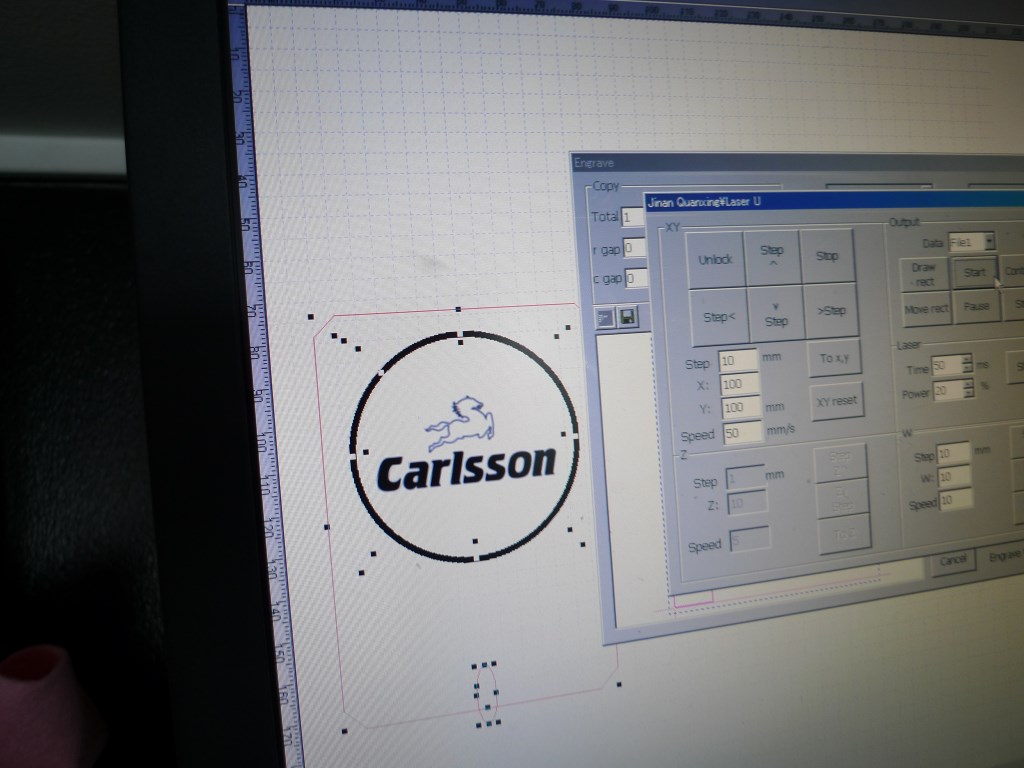Screen dimensions: 1024x768
Task: Click the Cancel button
Action: (x=953, y=560)
